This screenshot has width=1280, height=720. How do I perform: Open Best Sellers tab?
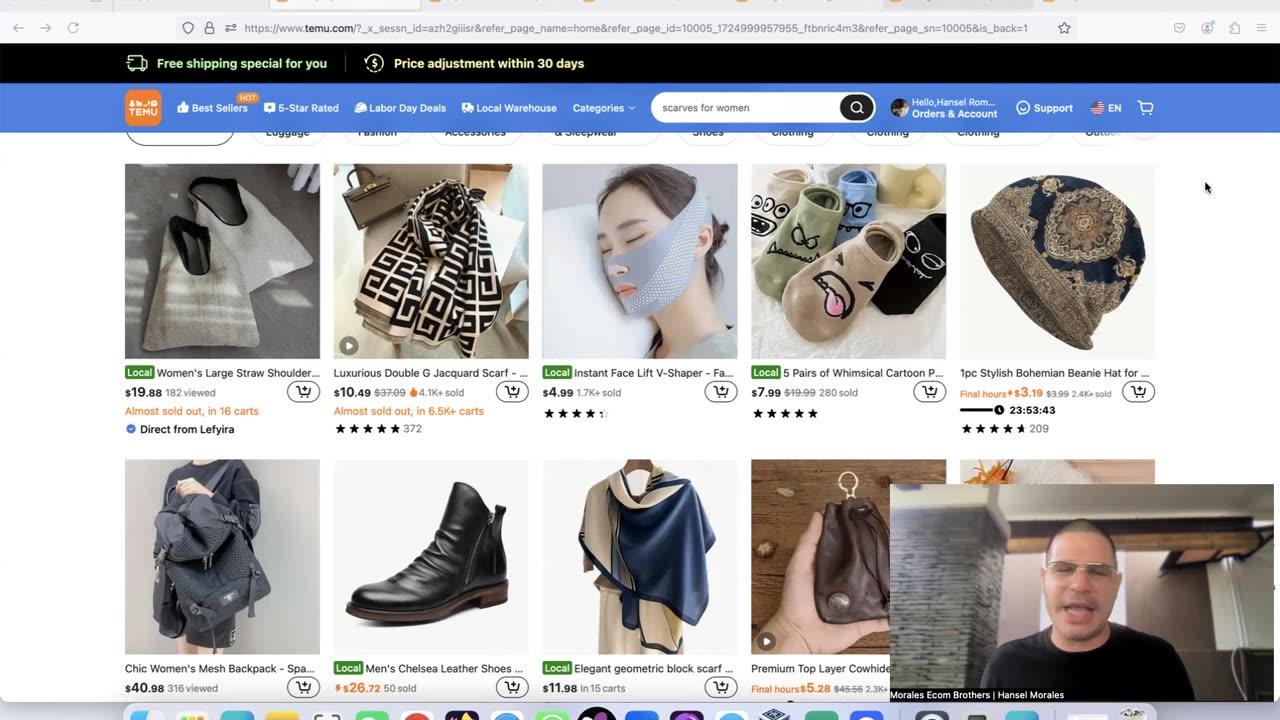(212, 108)
